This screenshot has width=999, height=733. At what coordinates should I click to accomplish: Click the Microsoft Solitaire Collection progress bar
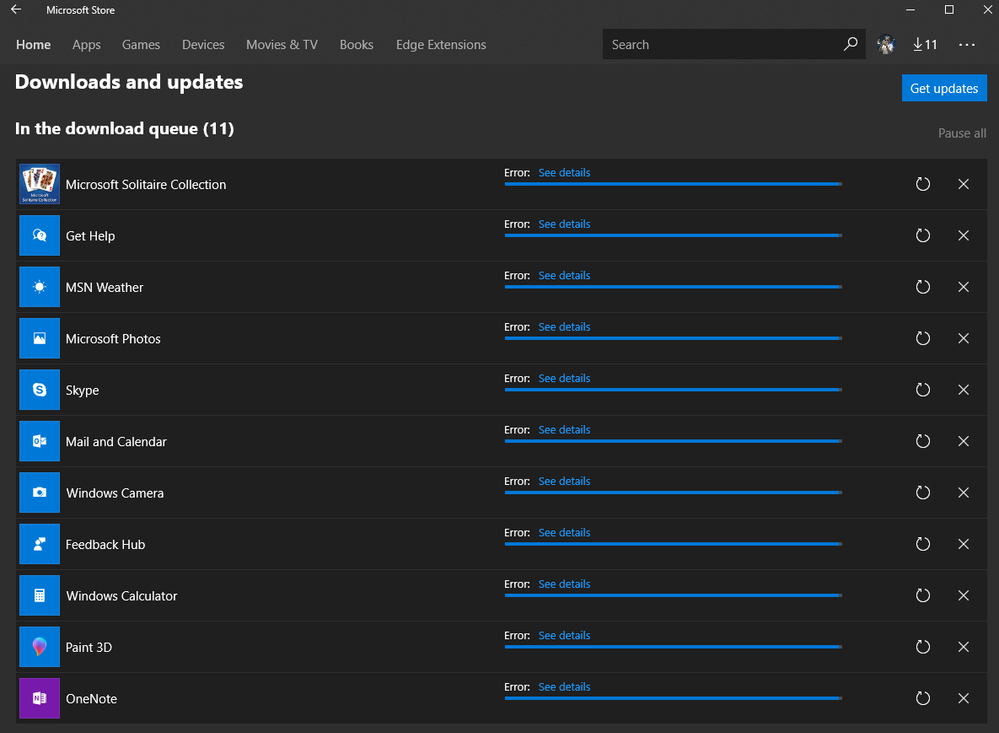[673, 184]
